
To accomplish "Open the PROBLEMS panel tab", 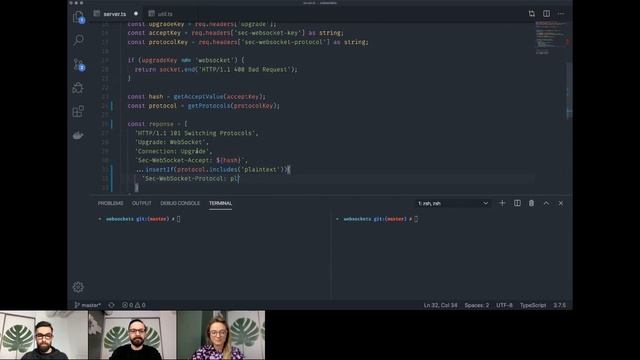I will (111, 203).
